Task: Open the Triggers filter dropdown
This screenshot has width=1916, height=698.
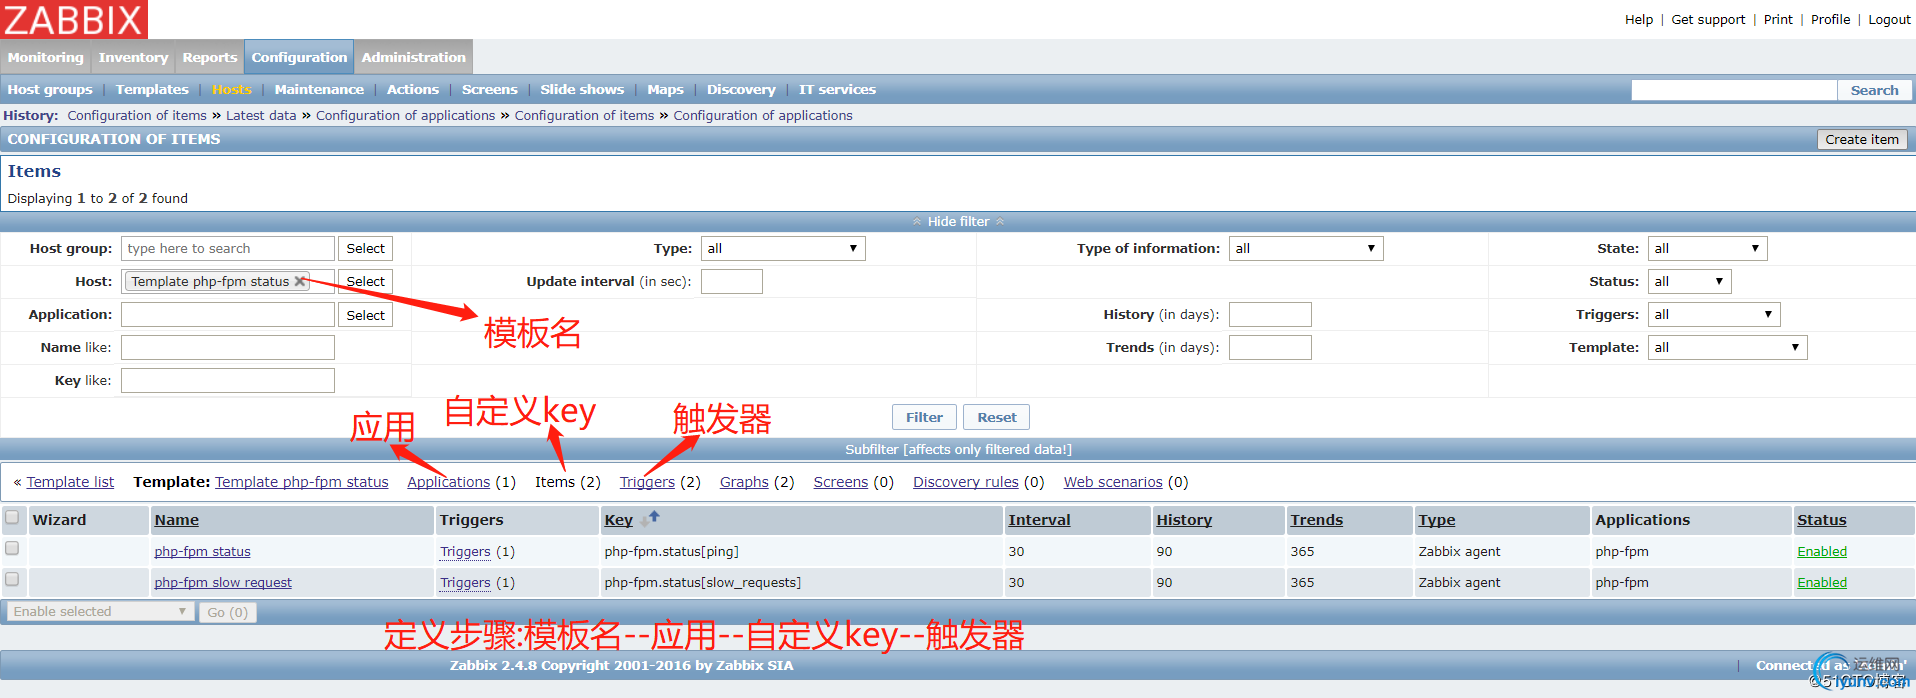Action: click(x=1714, y=314)
